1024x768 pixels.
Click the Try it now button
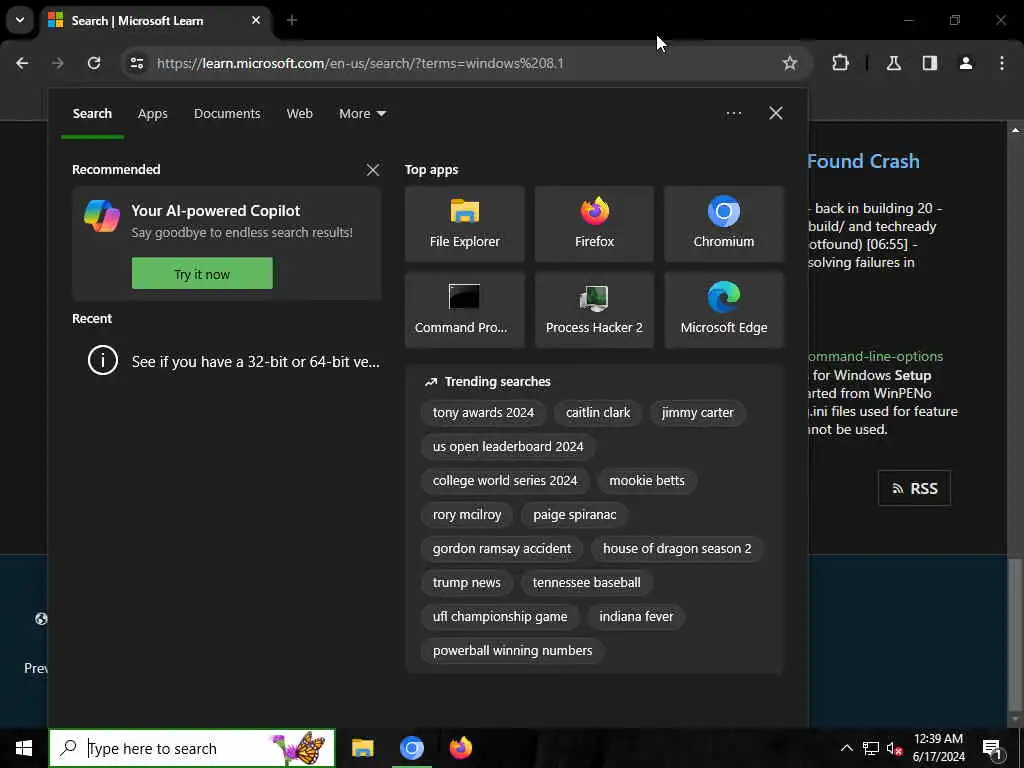coord(202,274)
